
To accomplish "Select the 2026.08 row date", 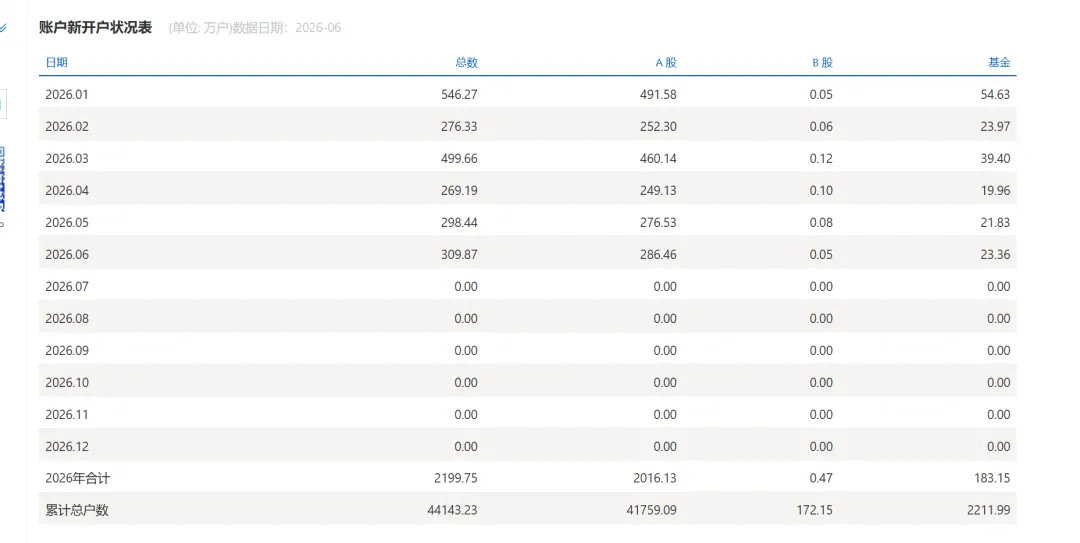I will click(x=67, y=318).
